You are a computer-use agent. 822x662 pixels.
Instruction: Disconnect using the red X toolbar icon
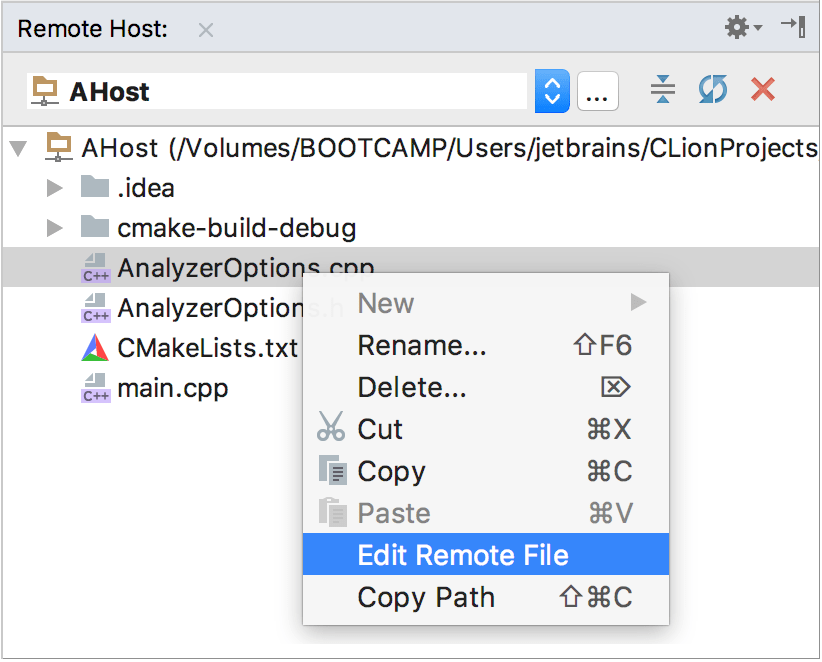coord(762,89)
